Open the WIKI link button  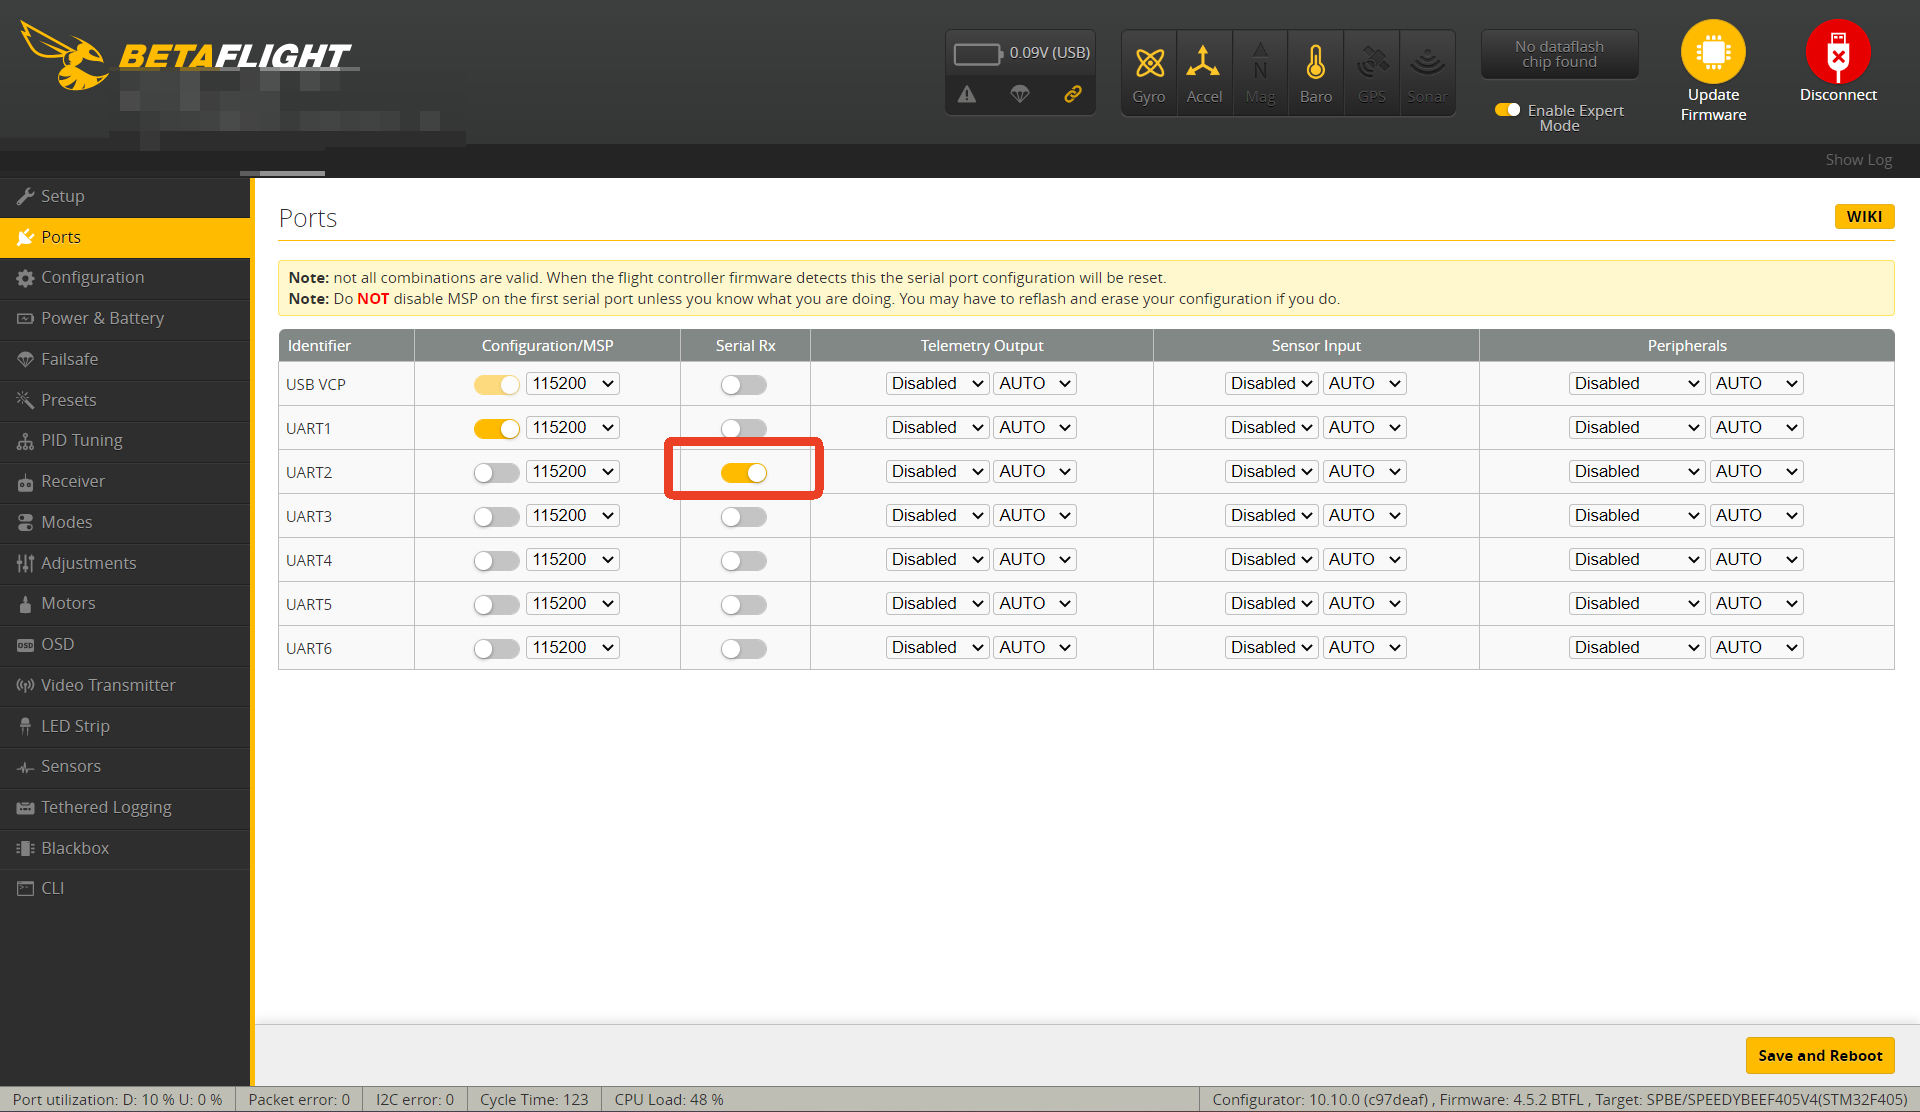point(1863,217)
